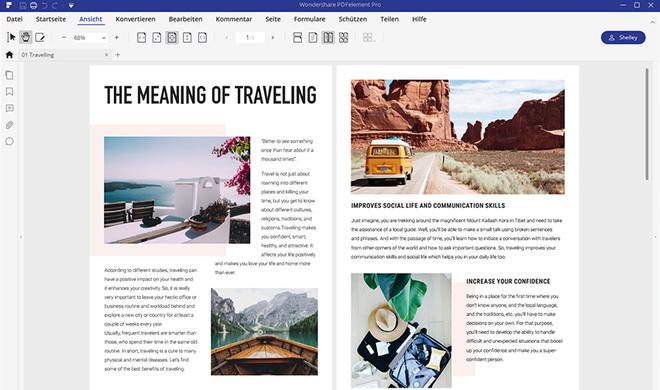This screenshot has height=390, width=660.
Task: Click the vertical scrollbar thumb
Action: coord(647,124)
